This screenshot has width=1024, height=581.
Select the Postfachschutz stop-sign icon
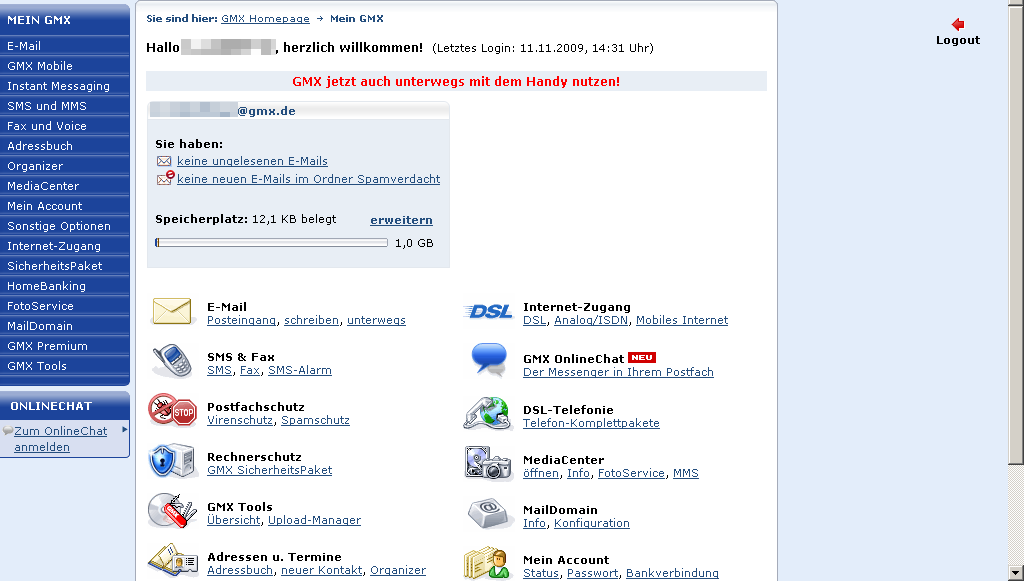(x=172, y=410)
